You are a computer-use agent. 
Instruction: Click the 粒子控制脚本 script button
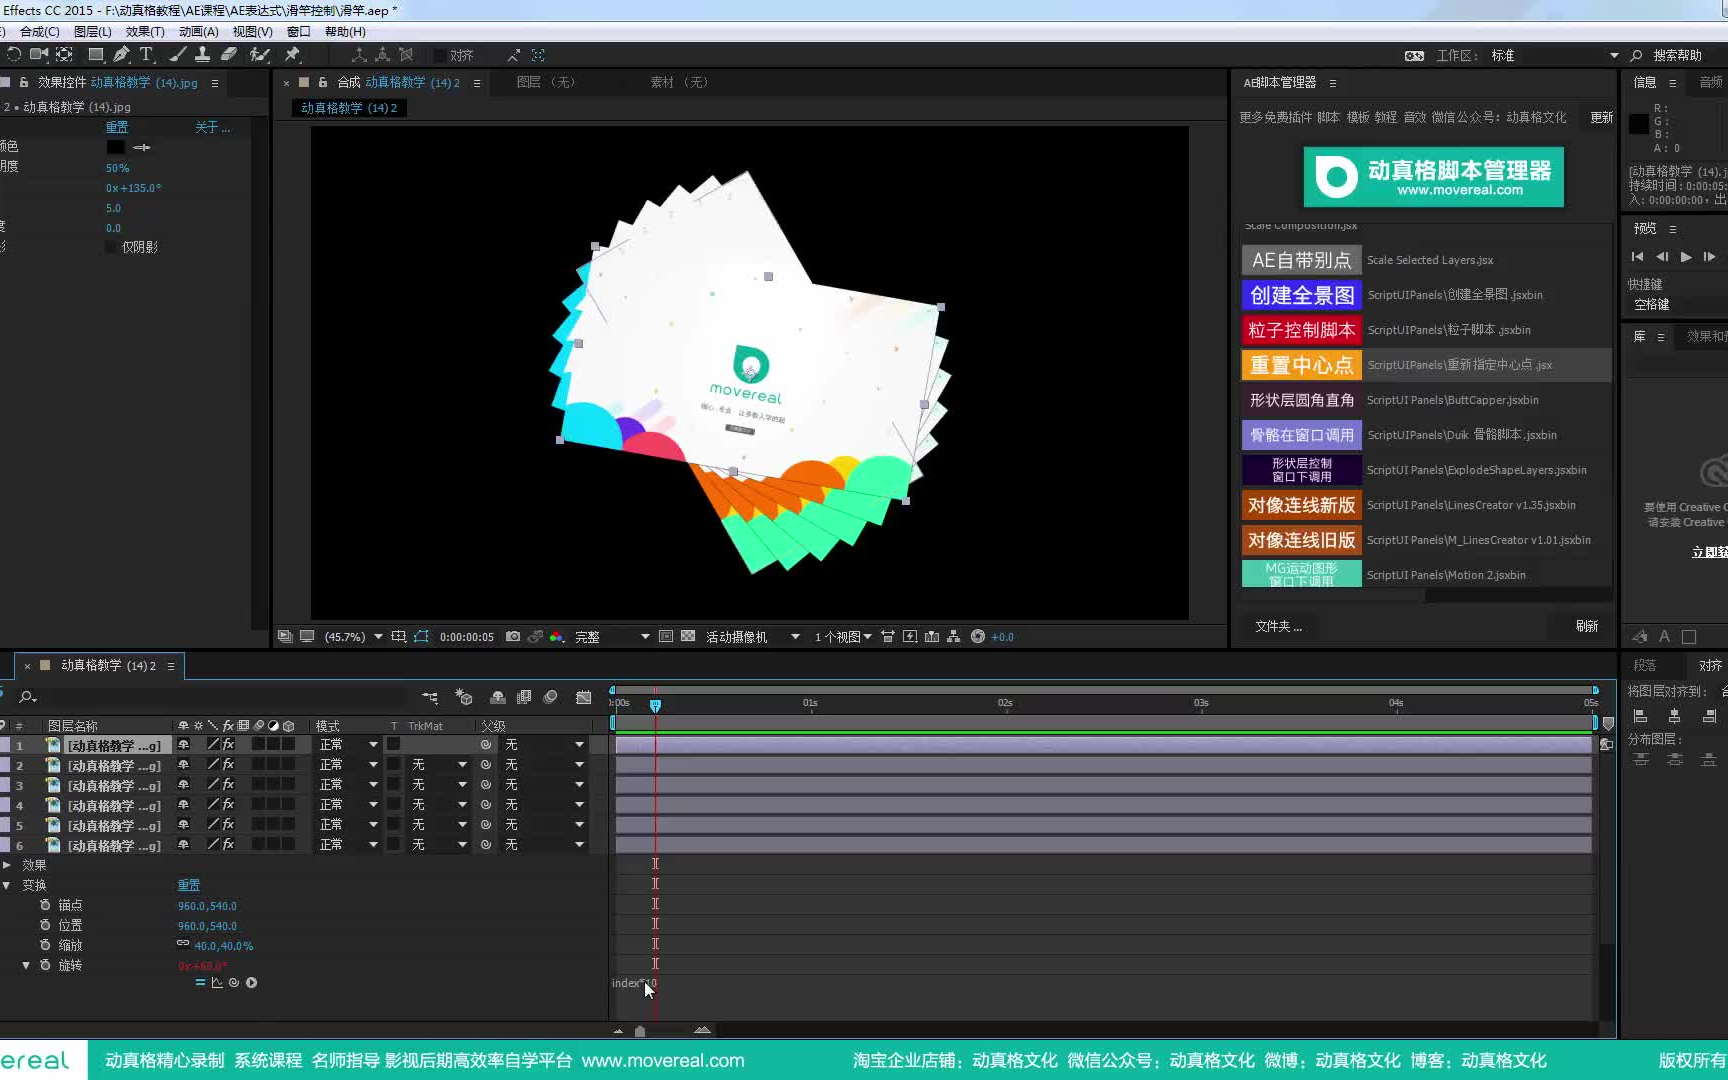tap(1302, 330)
